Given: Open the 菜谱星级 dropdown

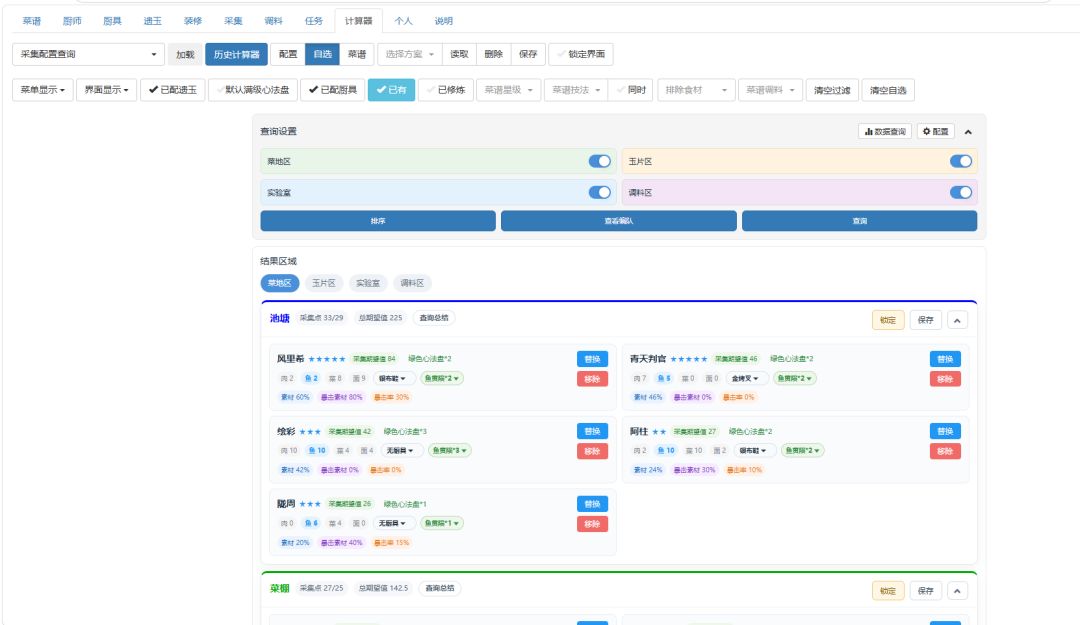Looking at the screenshot, I should tap(508, 90).
